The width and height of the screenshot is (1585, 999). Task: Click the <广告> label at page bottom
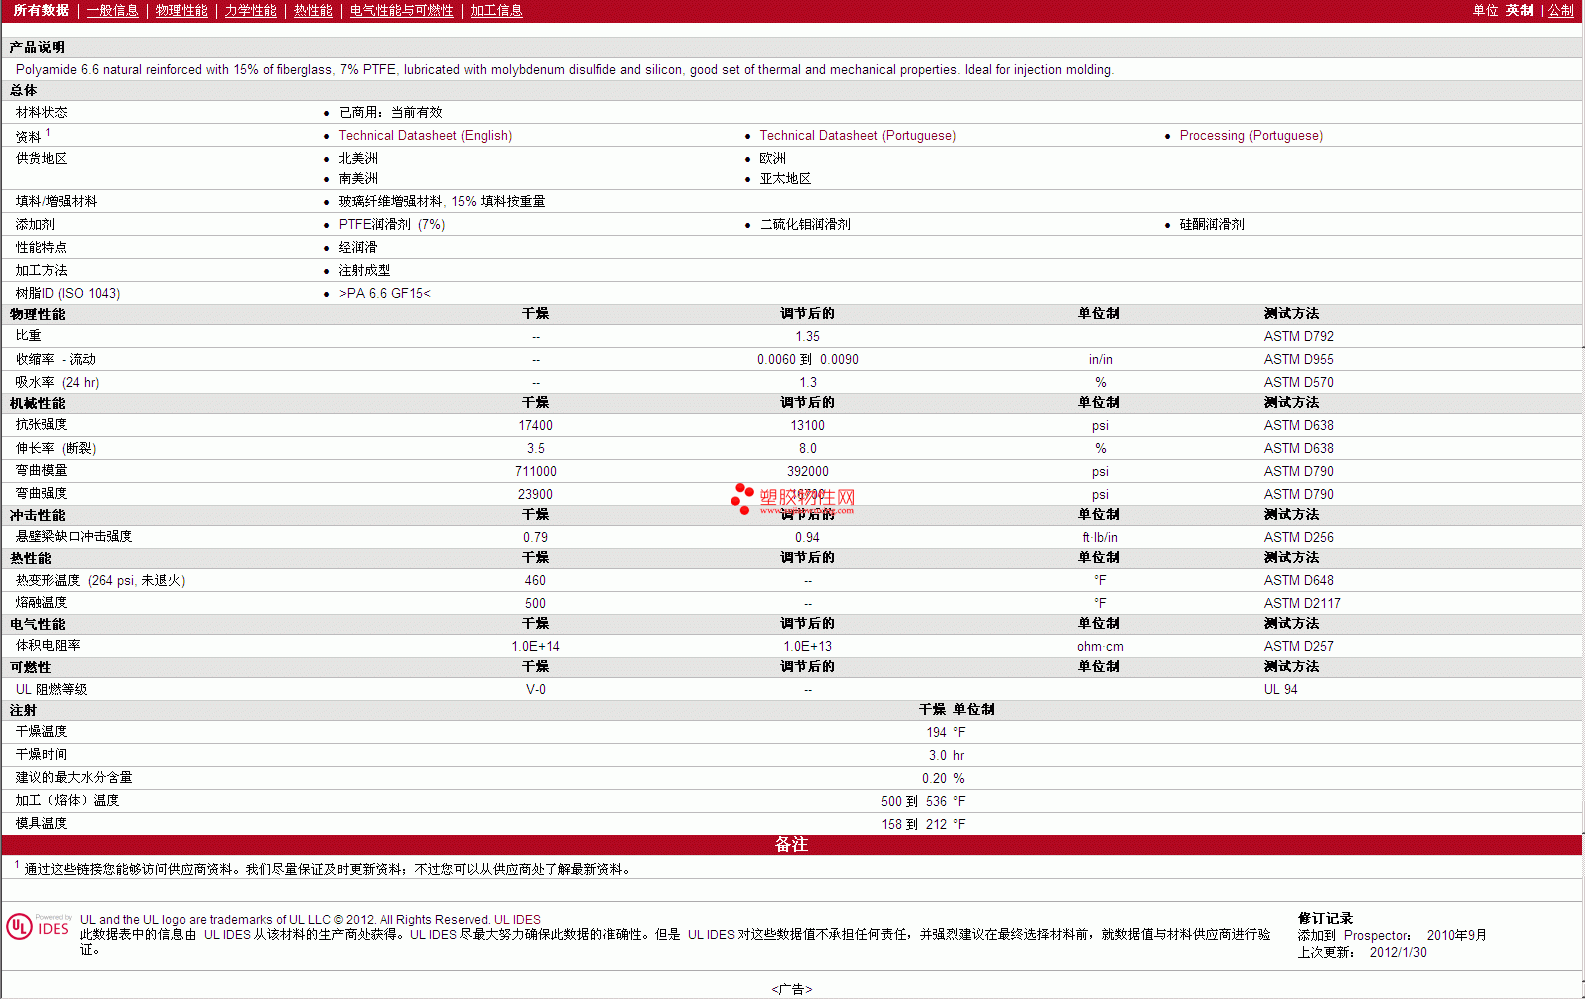(x=791, y=989)
